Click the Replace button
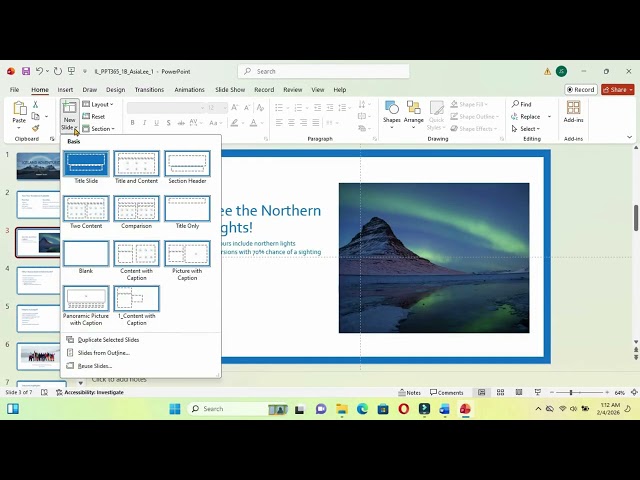This screenshot has height=480, width=640. coord(526,117)
